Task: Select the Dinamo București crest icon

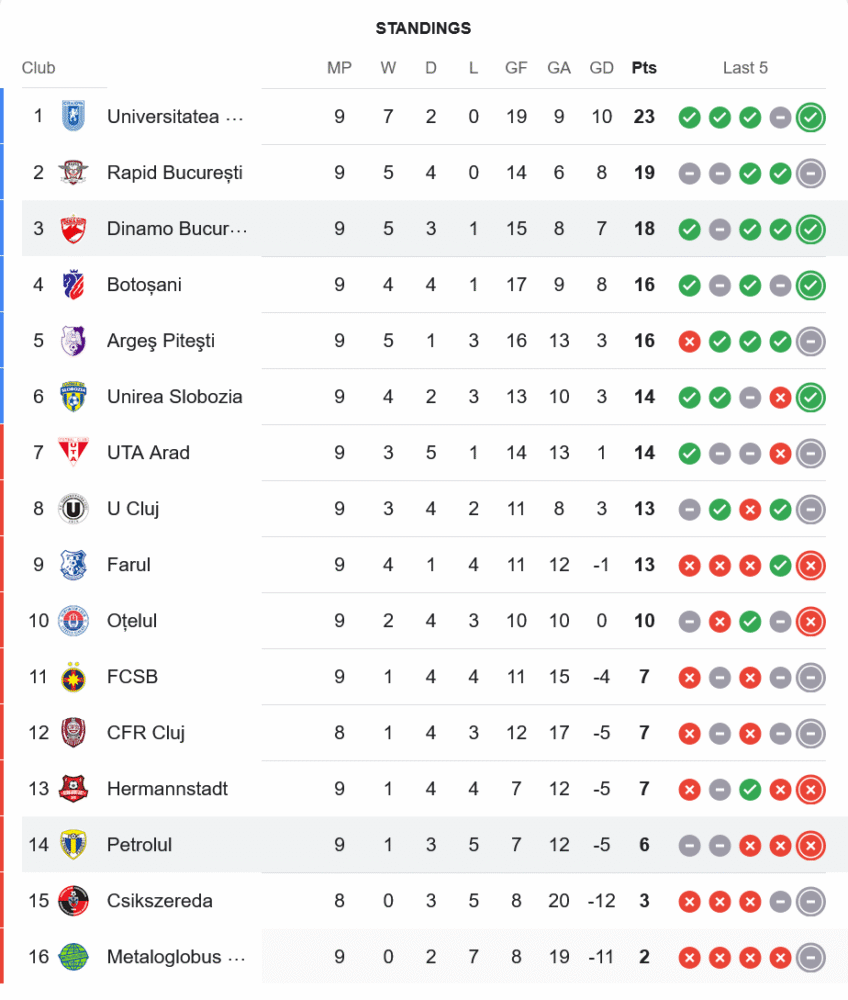Action: [x=72, y=228]
